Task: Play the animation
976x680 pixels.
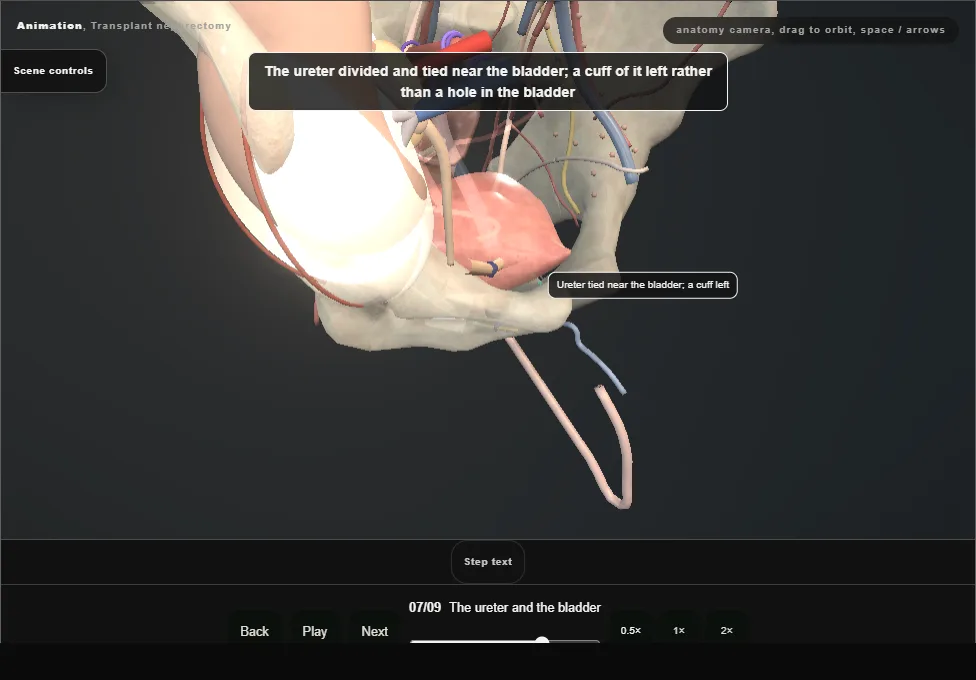Action: pyautogui.click(x=315, y=631)
